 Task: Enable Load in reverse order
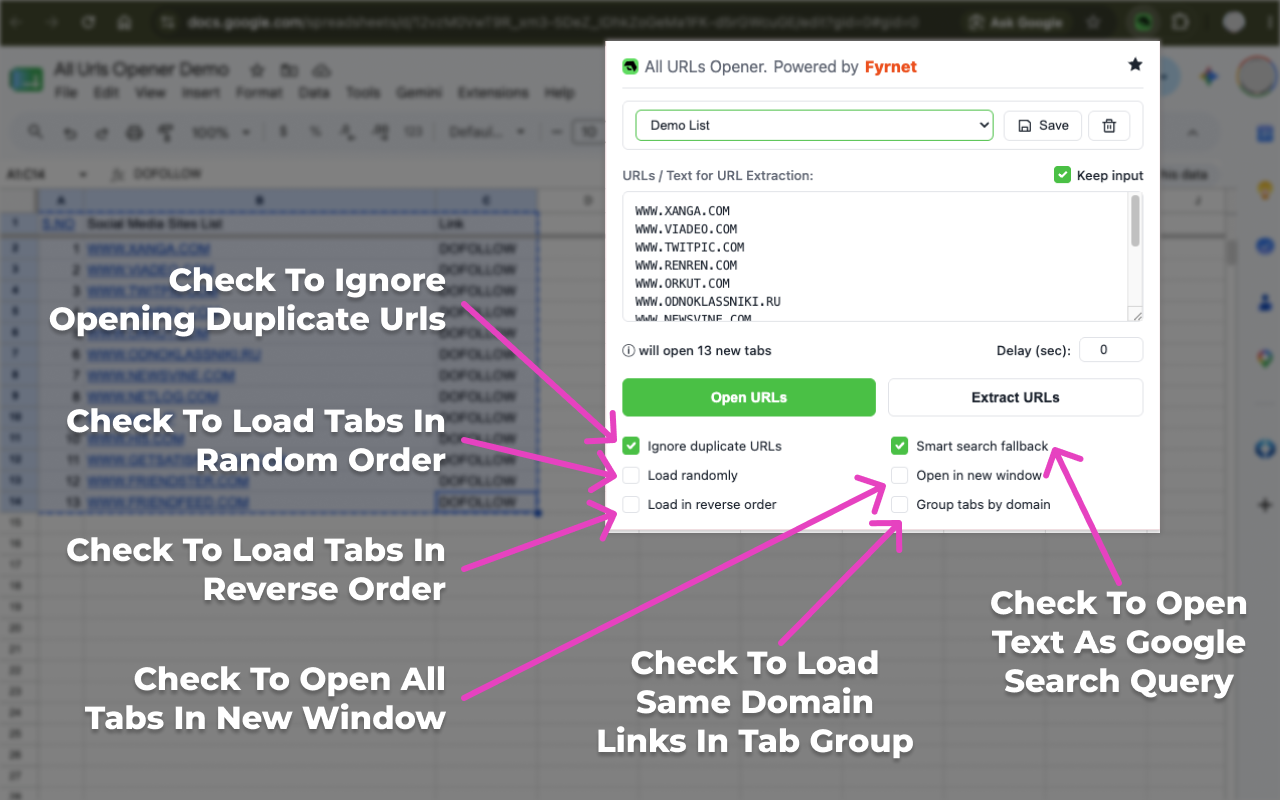click(631, 504)
